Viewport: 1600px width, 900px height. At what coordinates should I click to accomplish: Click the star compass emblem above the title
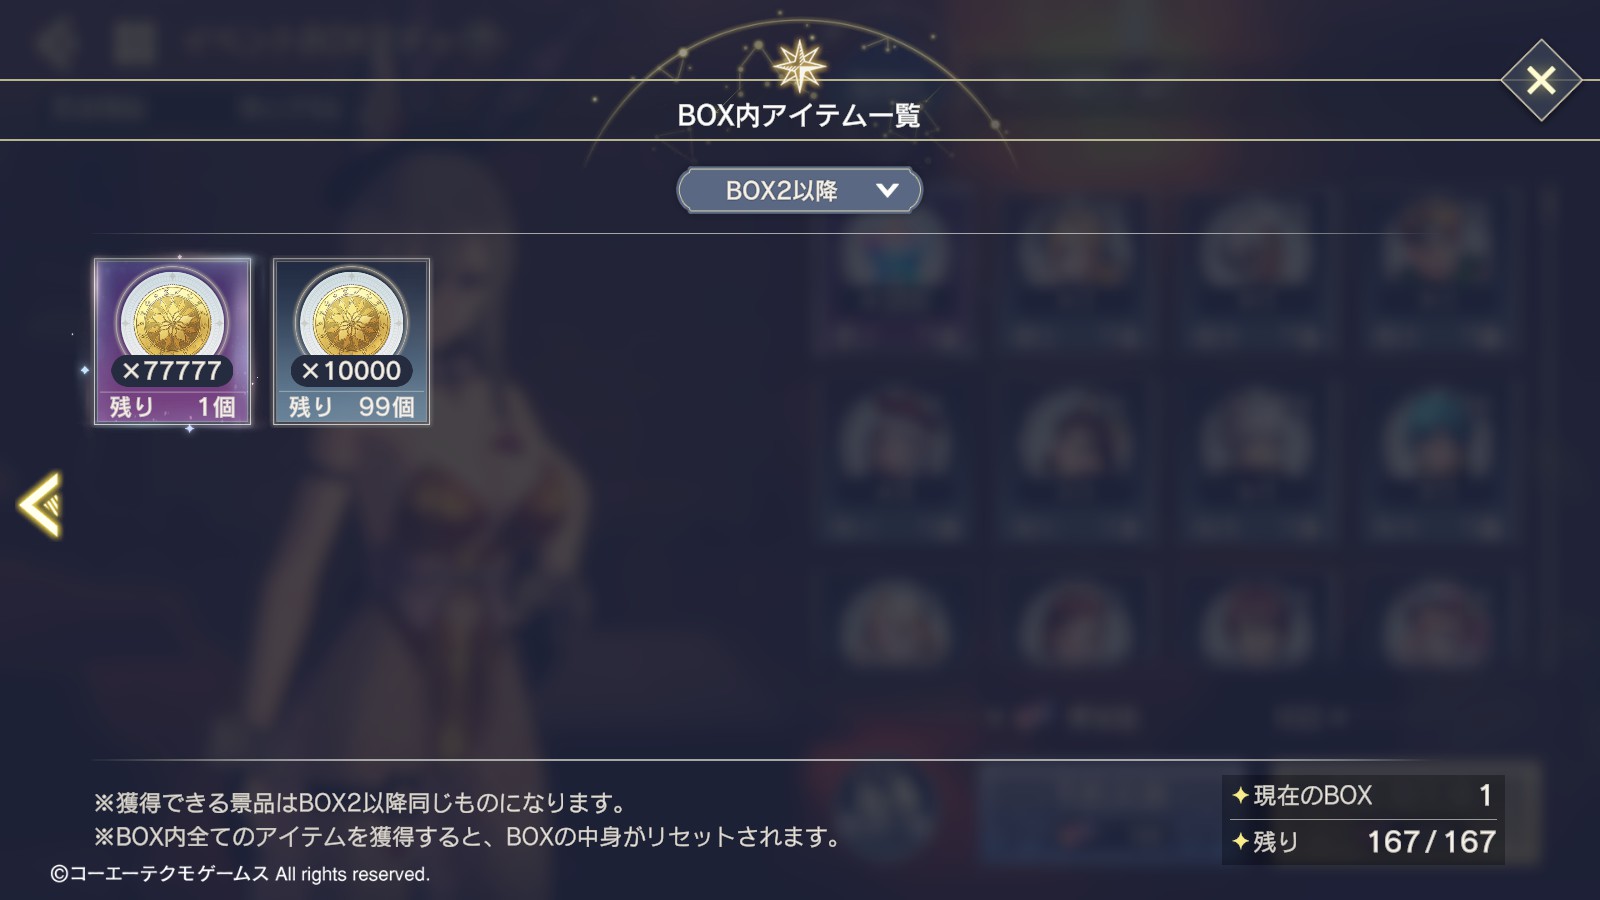pos(799,66)
